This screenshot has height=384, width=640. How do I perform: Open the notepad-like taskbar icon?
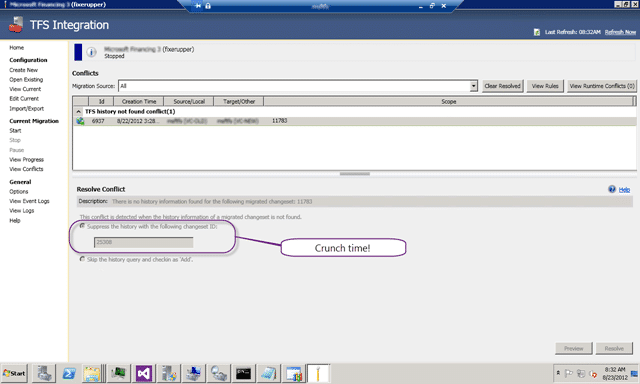(x=268, y=373)
